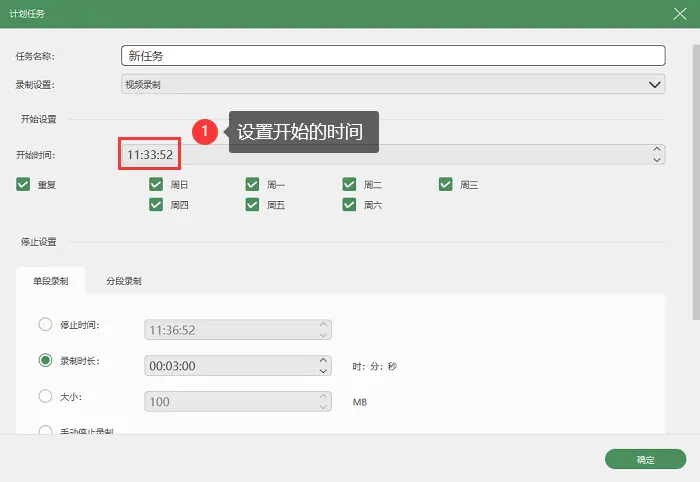Select the 大小 radio button
700x482 pixels.
tap(45, 396)
